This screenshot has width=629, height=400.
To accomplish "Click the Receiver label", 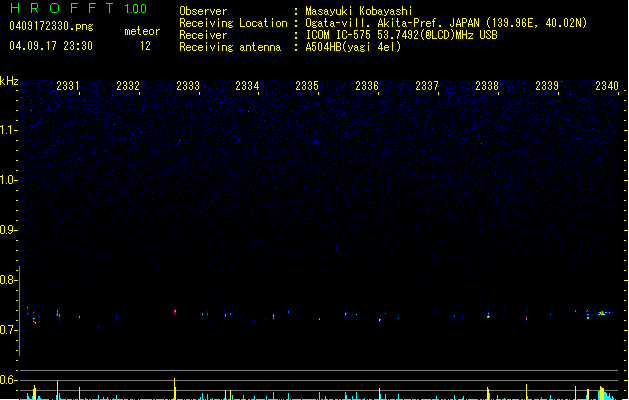I will pos(203,35).
